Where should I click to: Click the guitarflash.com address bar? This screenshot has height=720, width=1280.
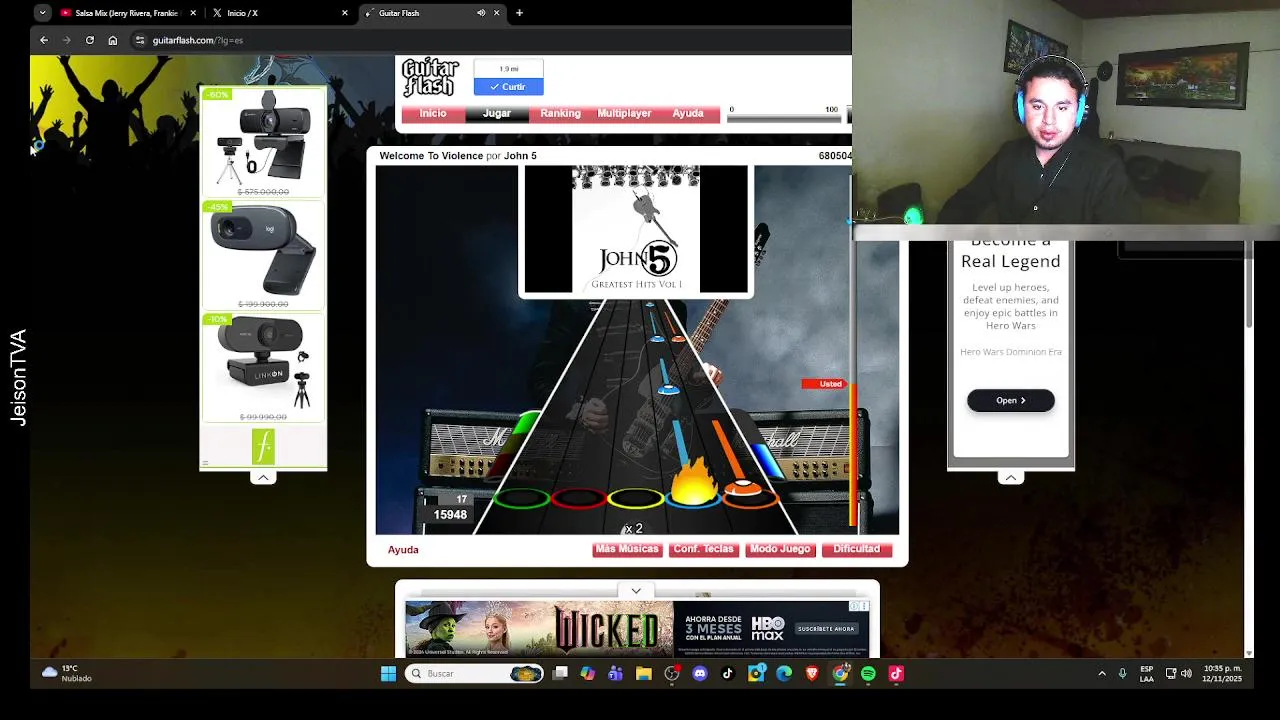coord(490,40)
